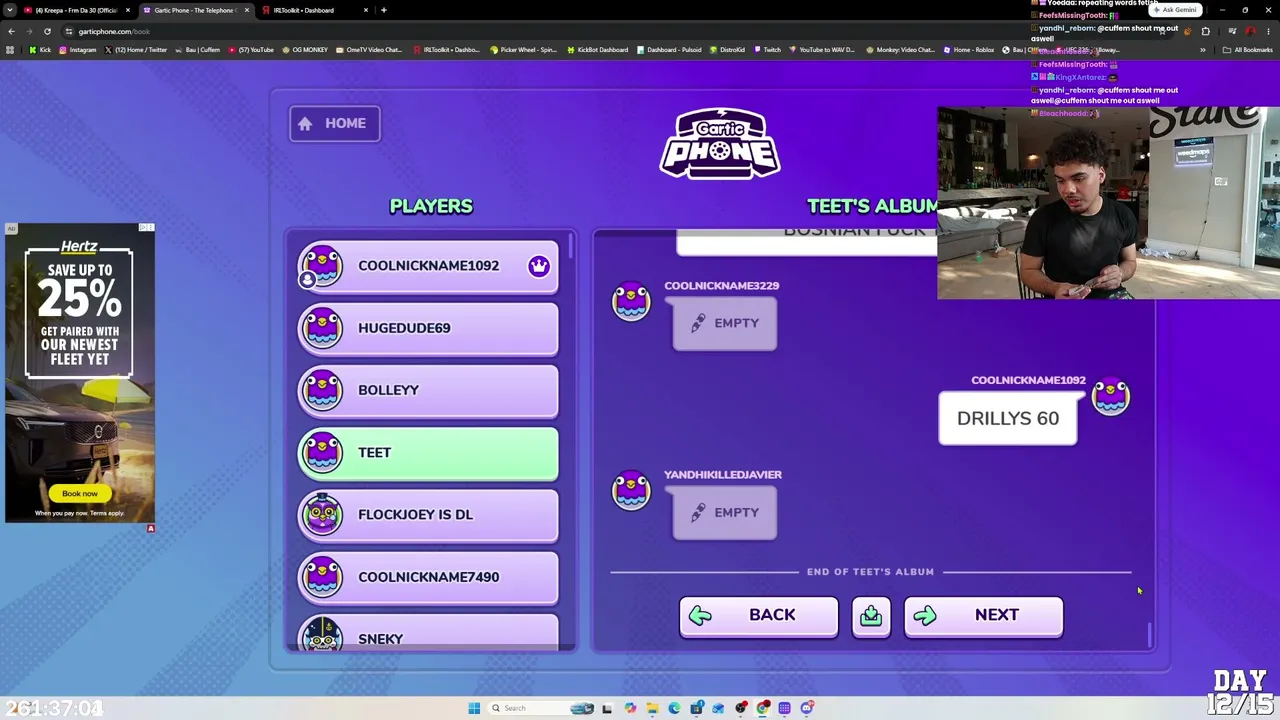Select player BOLLEYY
The image size is (1280, 720).
click(x=428, y=390)
